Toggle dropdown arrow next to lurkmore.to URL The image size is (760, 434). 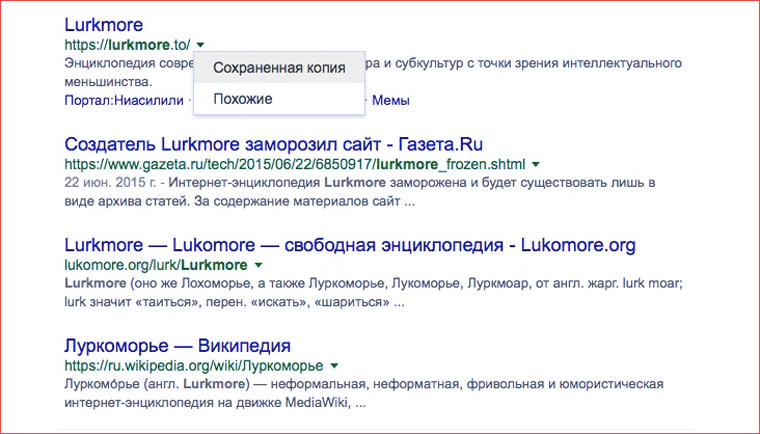tap(201, 45)
